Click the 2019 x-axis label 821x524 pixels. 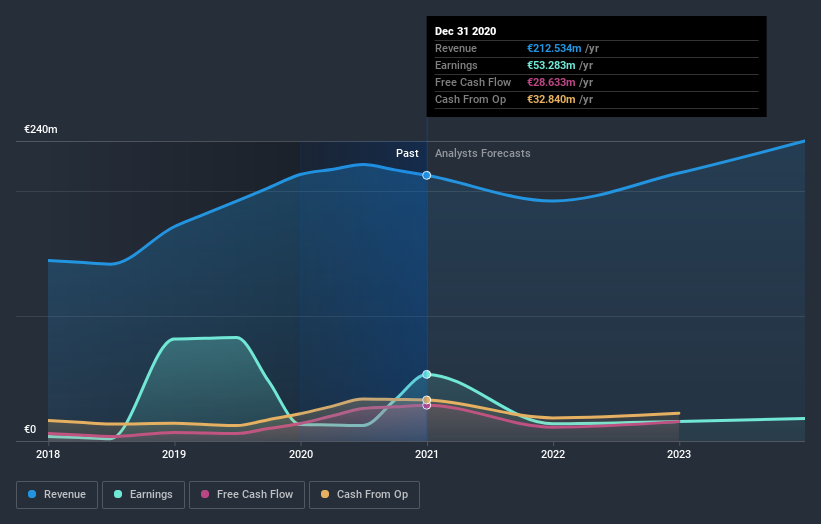click(174, 454)
